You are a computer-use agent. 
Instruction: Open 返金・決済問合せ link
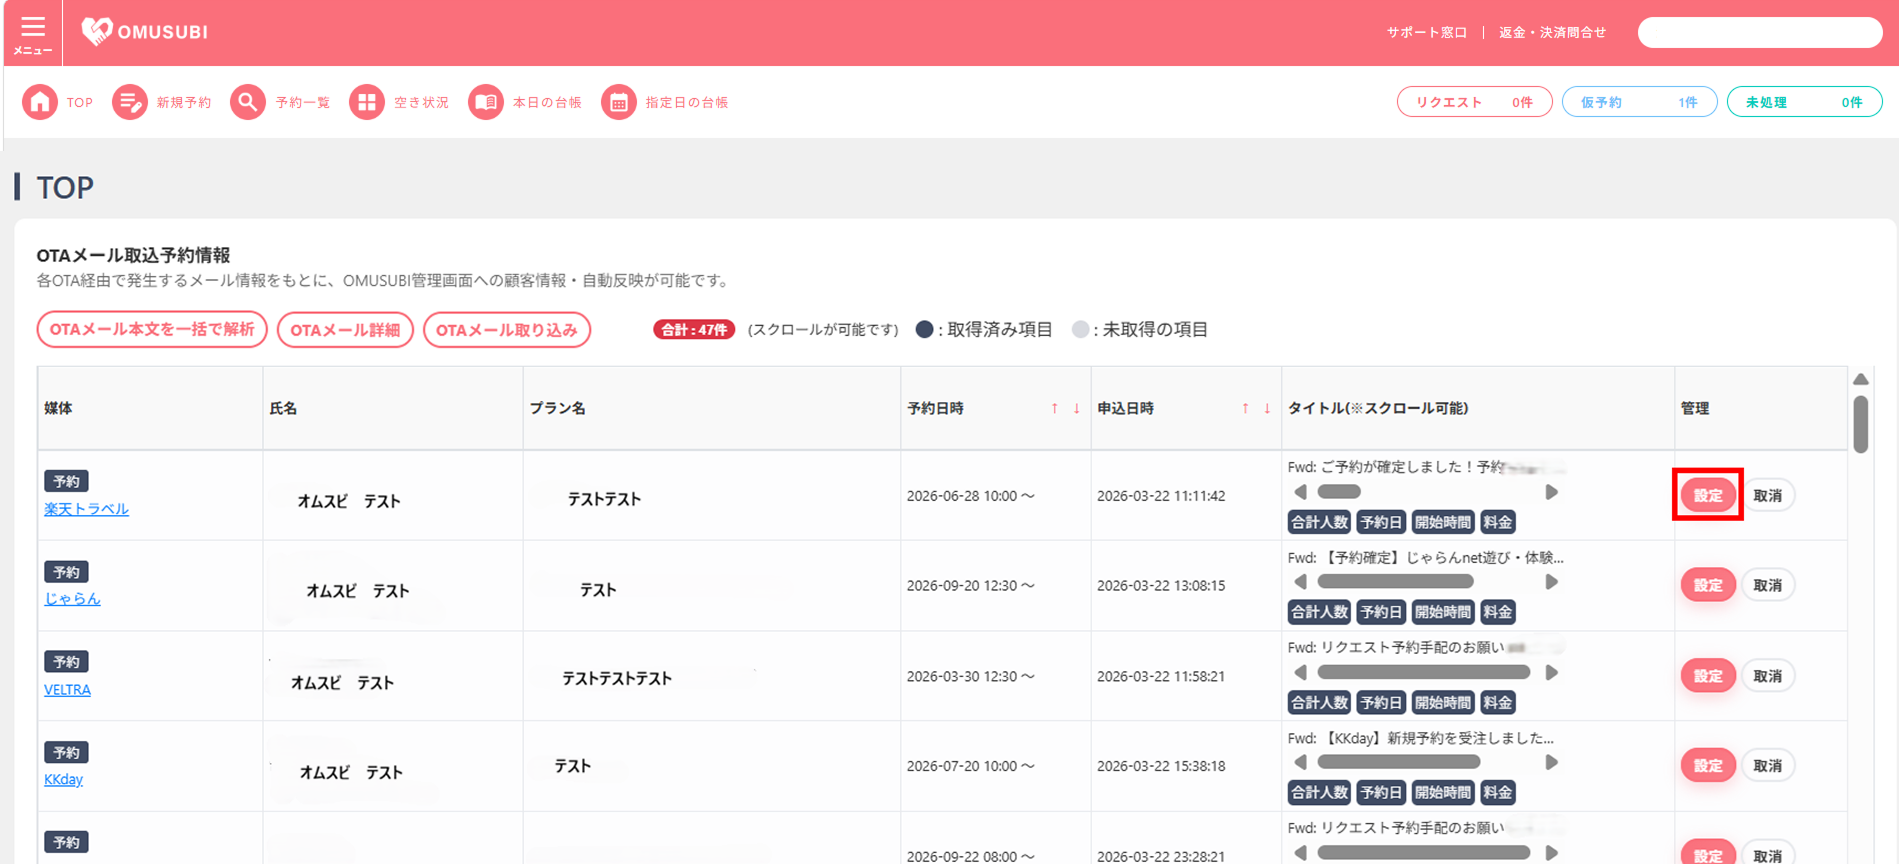coord(1552,33)
